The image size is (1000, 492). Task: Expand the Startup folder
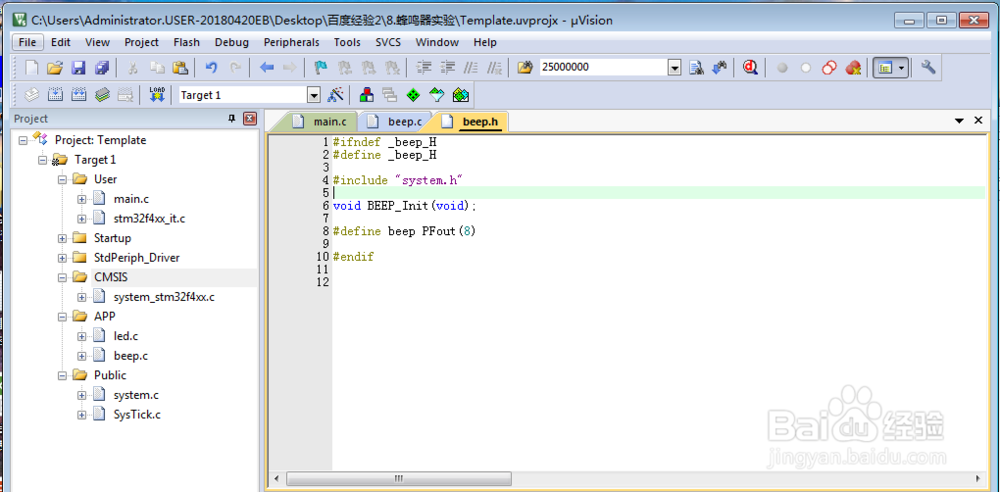point(62,238)
